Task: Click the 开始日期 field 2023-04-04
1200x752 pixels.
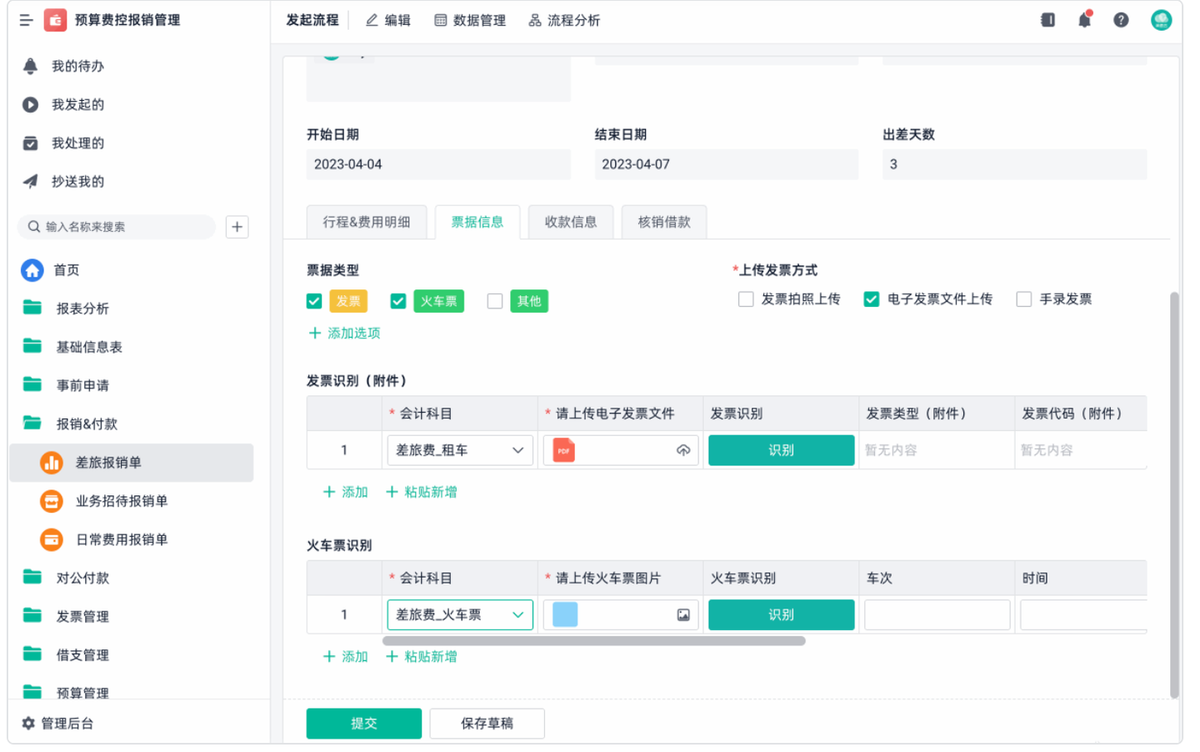Action: tap(438, 164)
